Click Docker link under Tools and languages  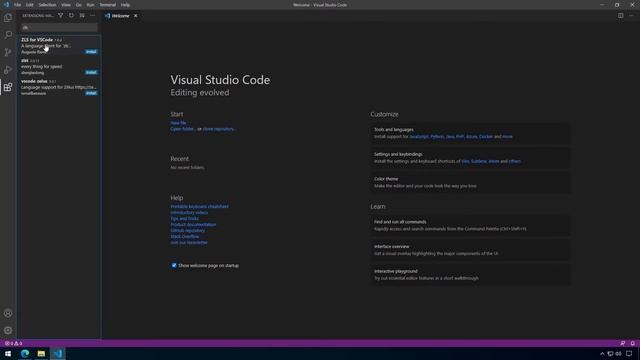[x=486, y=137]
